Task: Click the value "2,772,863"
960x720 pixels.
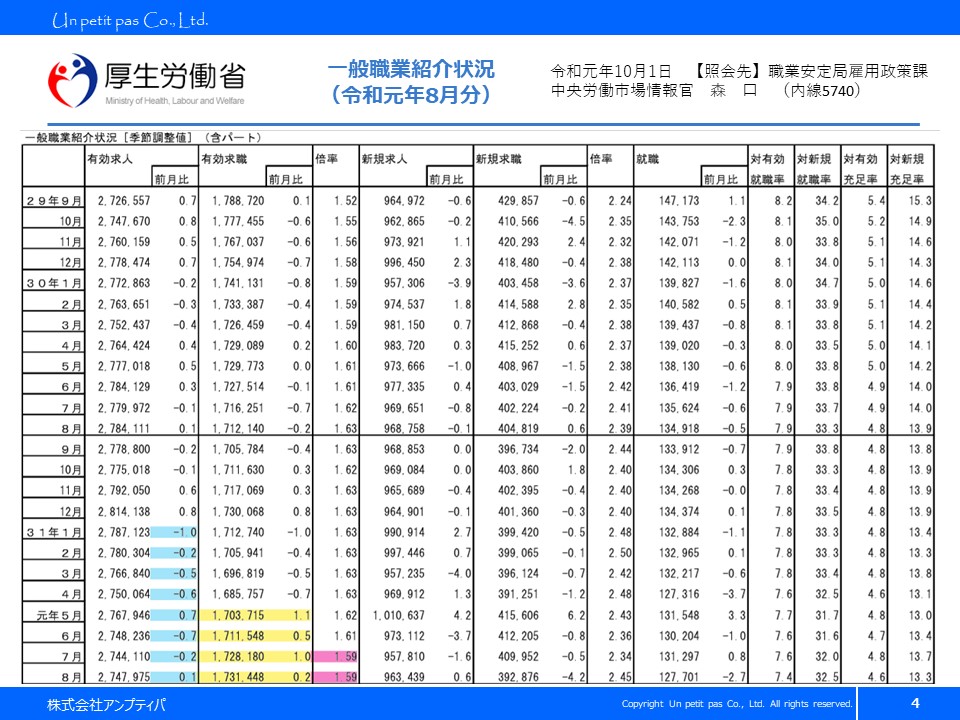Action: [124, 283]
